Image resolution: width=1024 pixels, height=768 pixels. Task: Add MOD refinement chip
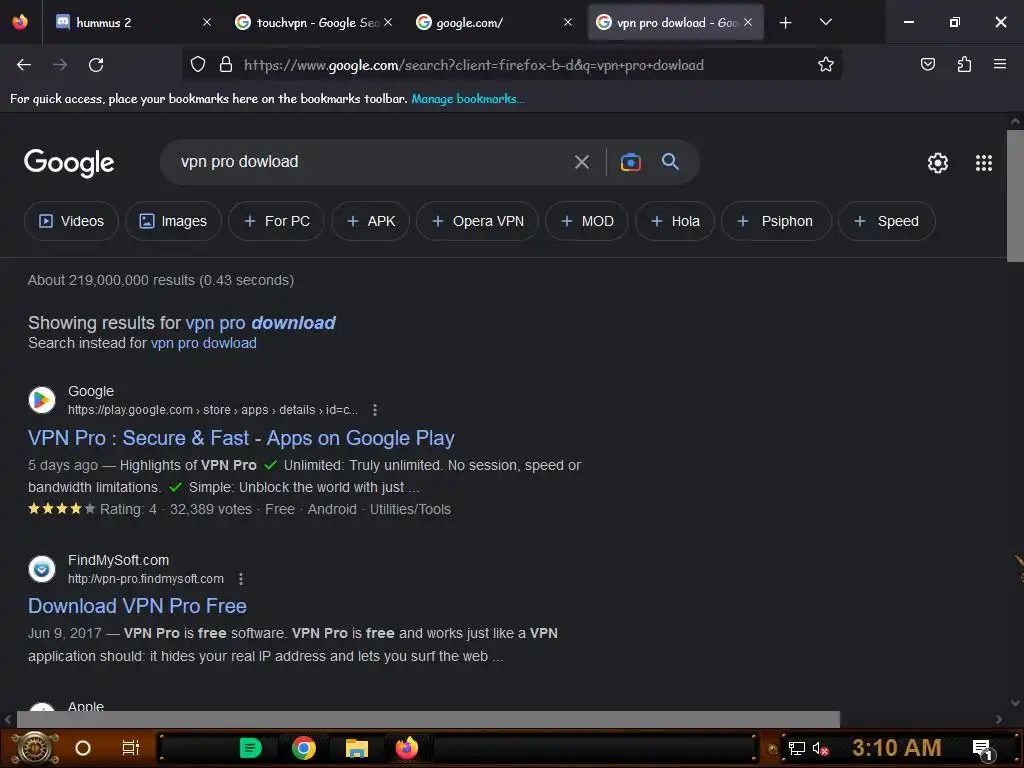point(587,221)
